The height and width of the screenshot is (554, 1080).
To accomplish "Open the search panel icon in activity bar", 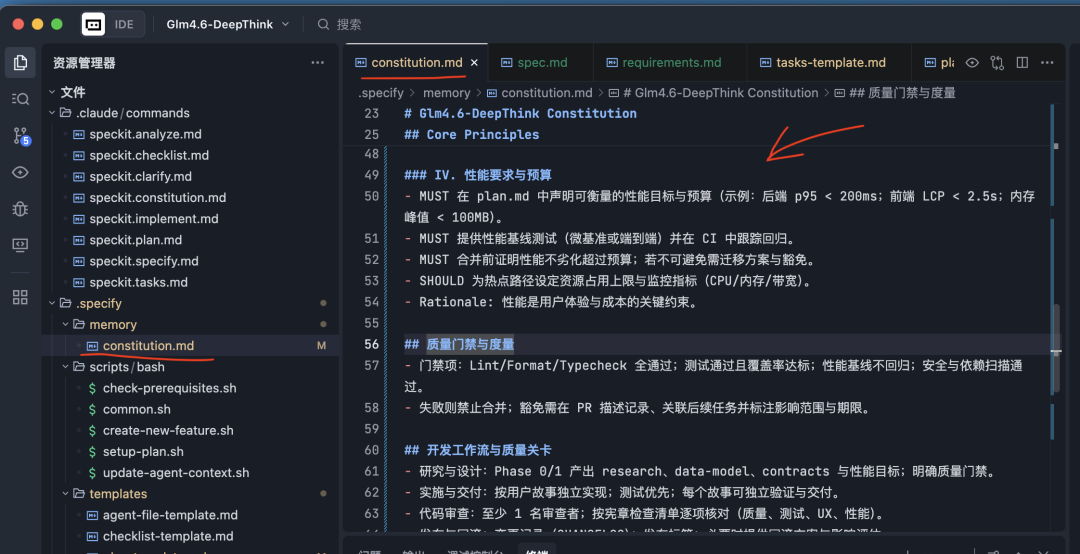I will (x=20, y=99).
